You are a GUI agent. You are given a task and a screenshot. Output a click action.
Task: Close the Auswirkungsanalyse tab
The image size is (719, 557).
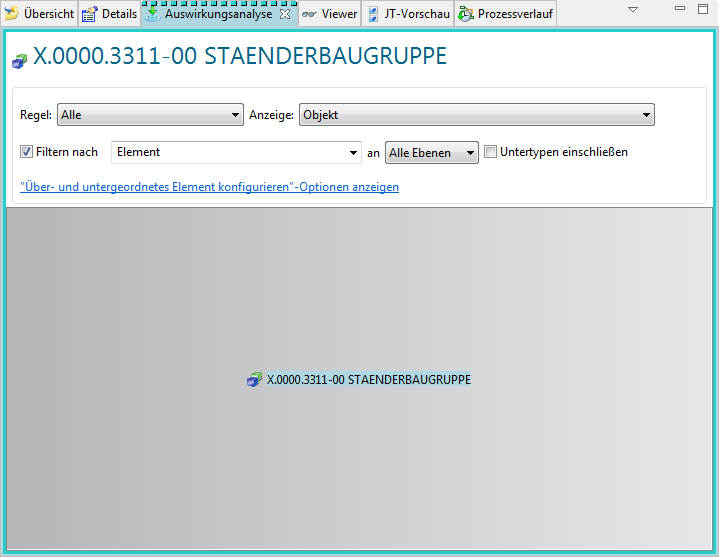[x=285, y=14]
